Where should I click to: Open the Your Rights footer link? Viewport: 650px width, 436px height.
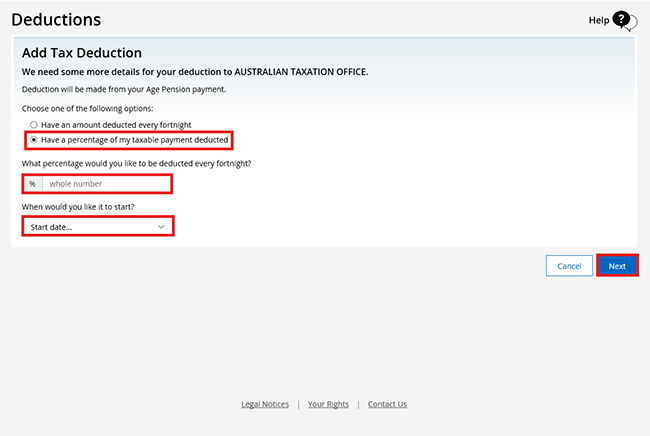pyautogui.click(x=328, y=404)
